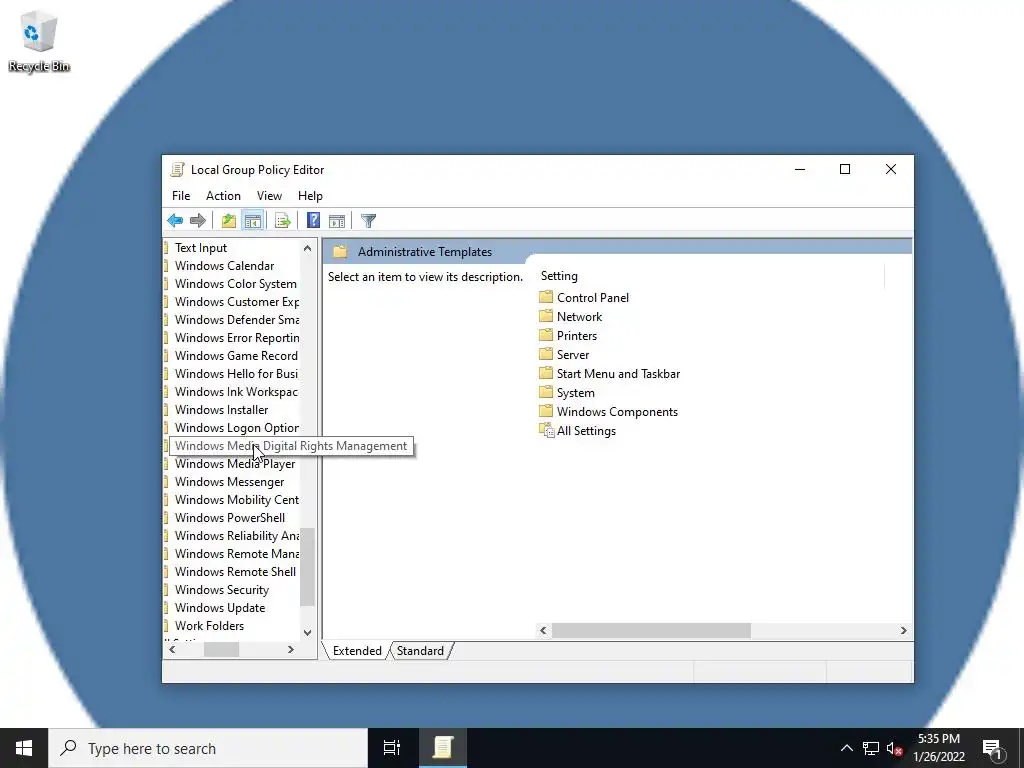The image size is (1024, 768).
Task: Click the All Settings icon
Action: point(546,430)
